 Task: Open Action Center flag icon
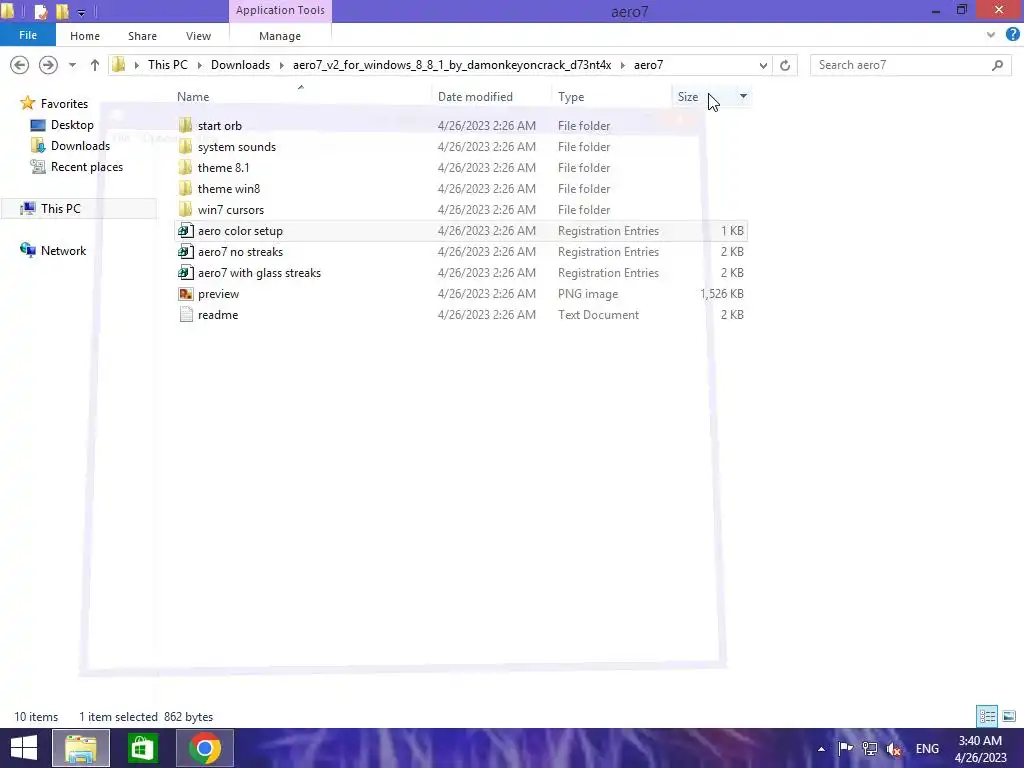pos(845,748)
